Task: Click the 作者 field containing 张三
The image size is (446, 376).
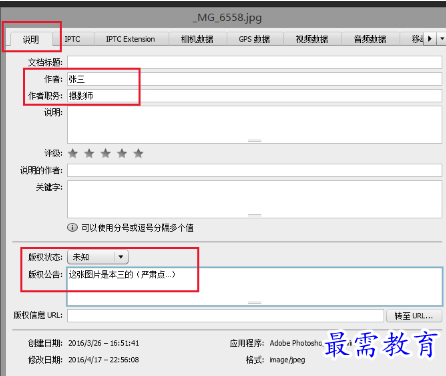Action: (x=255, y=79)
